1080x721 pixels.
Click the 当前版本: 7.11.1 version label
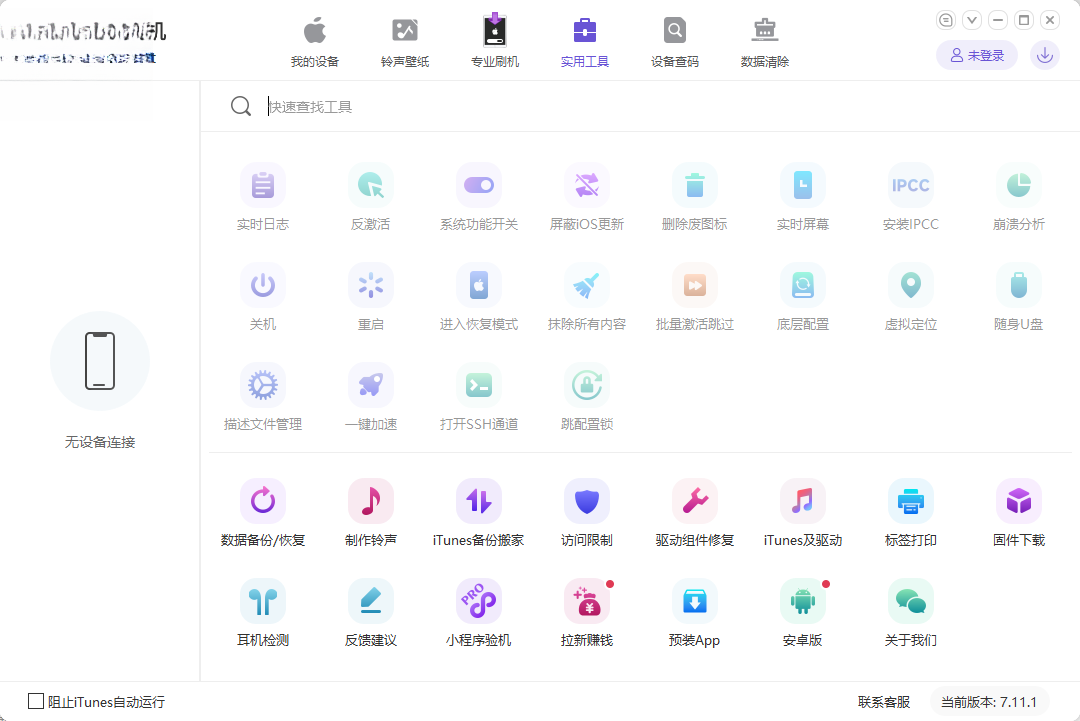[989, 702]
